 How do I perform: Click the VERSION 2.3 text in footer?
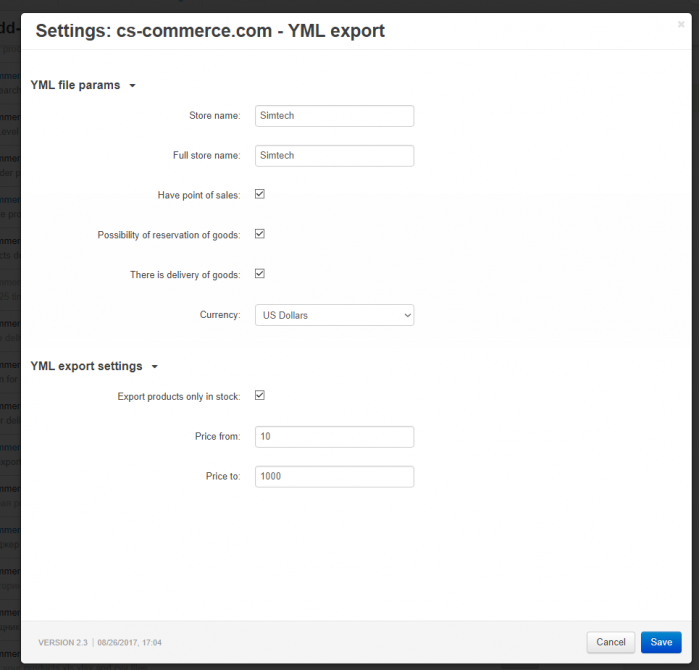click(63, 643)
